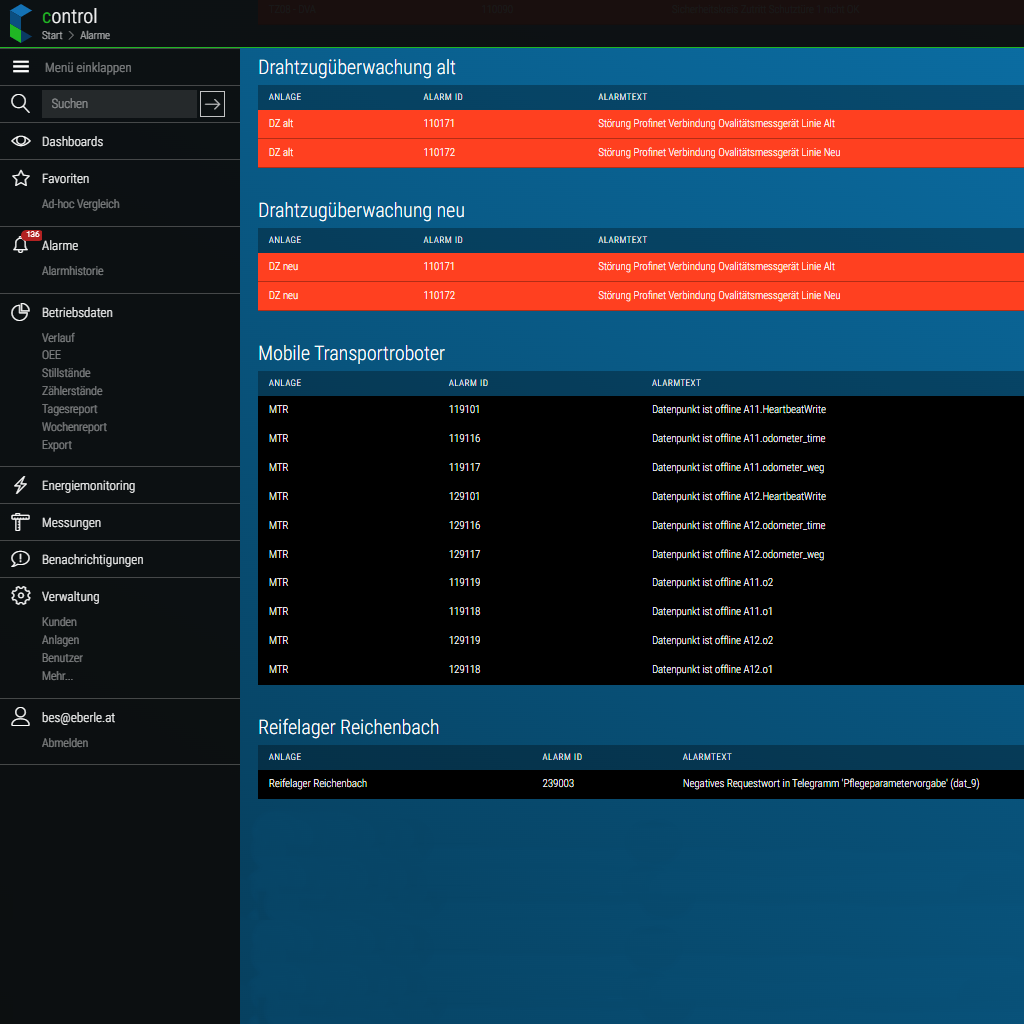This screenshot has height=1024, width=1024.
Task: Open Dashboards eye icon
Action: tap(21, 141)
